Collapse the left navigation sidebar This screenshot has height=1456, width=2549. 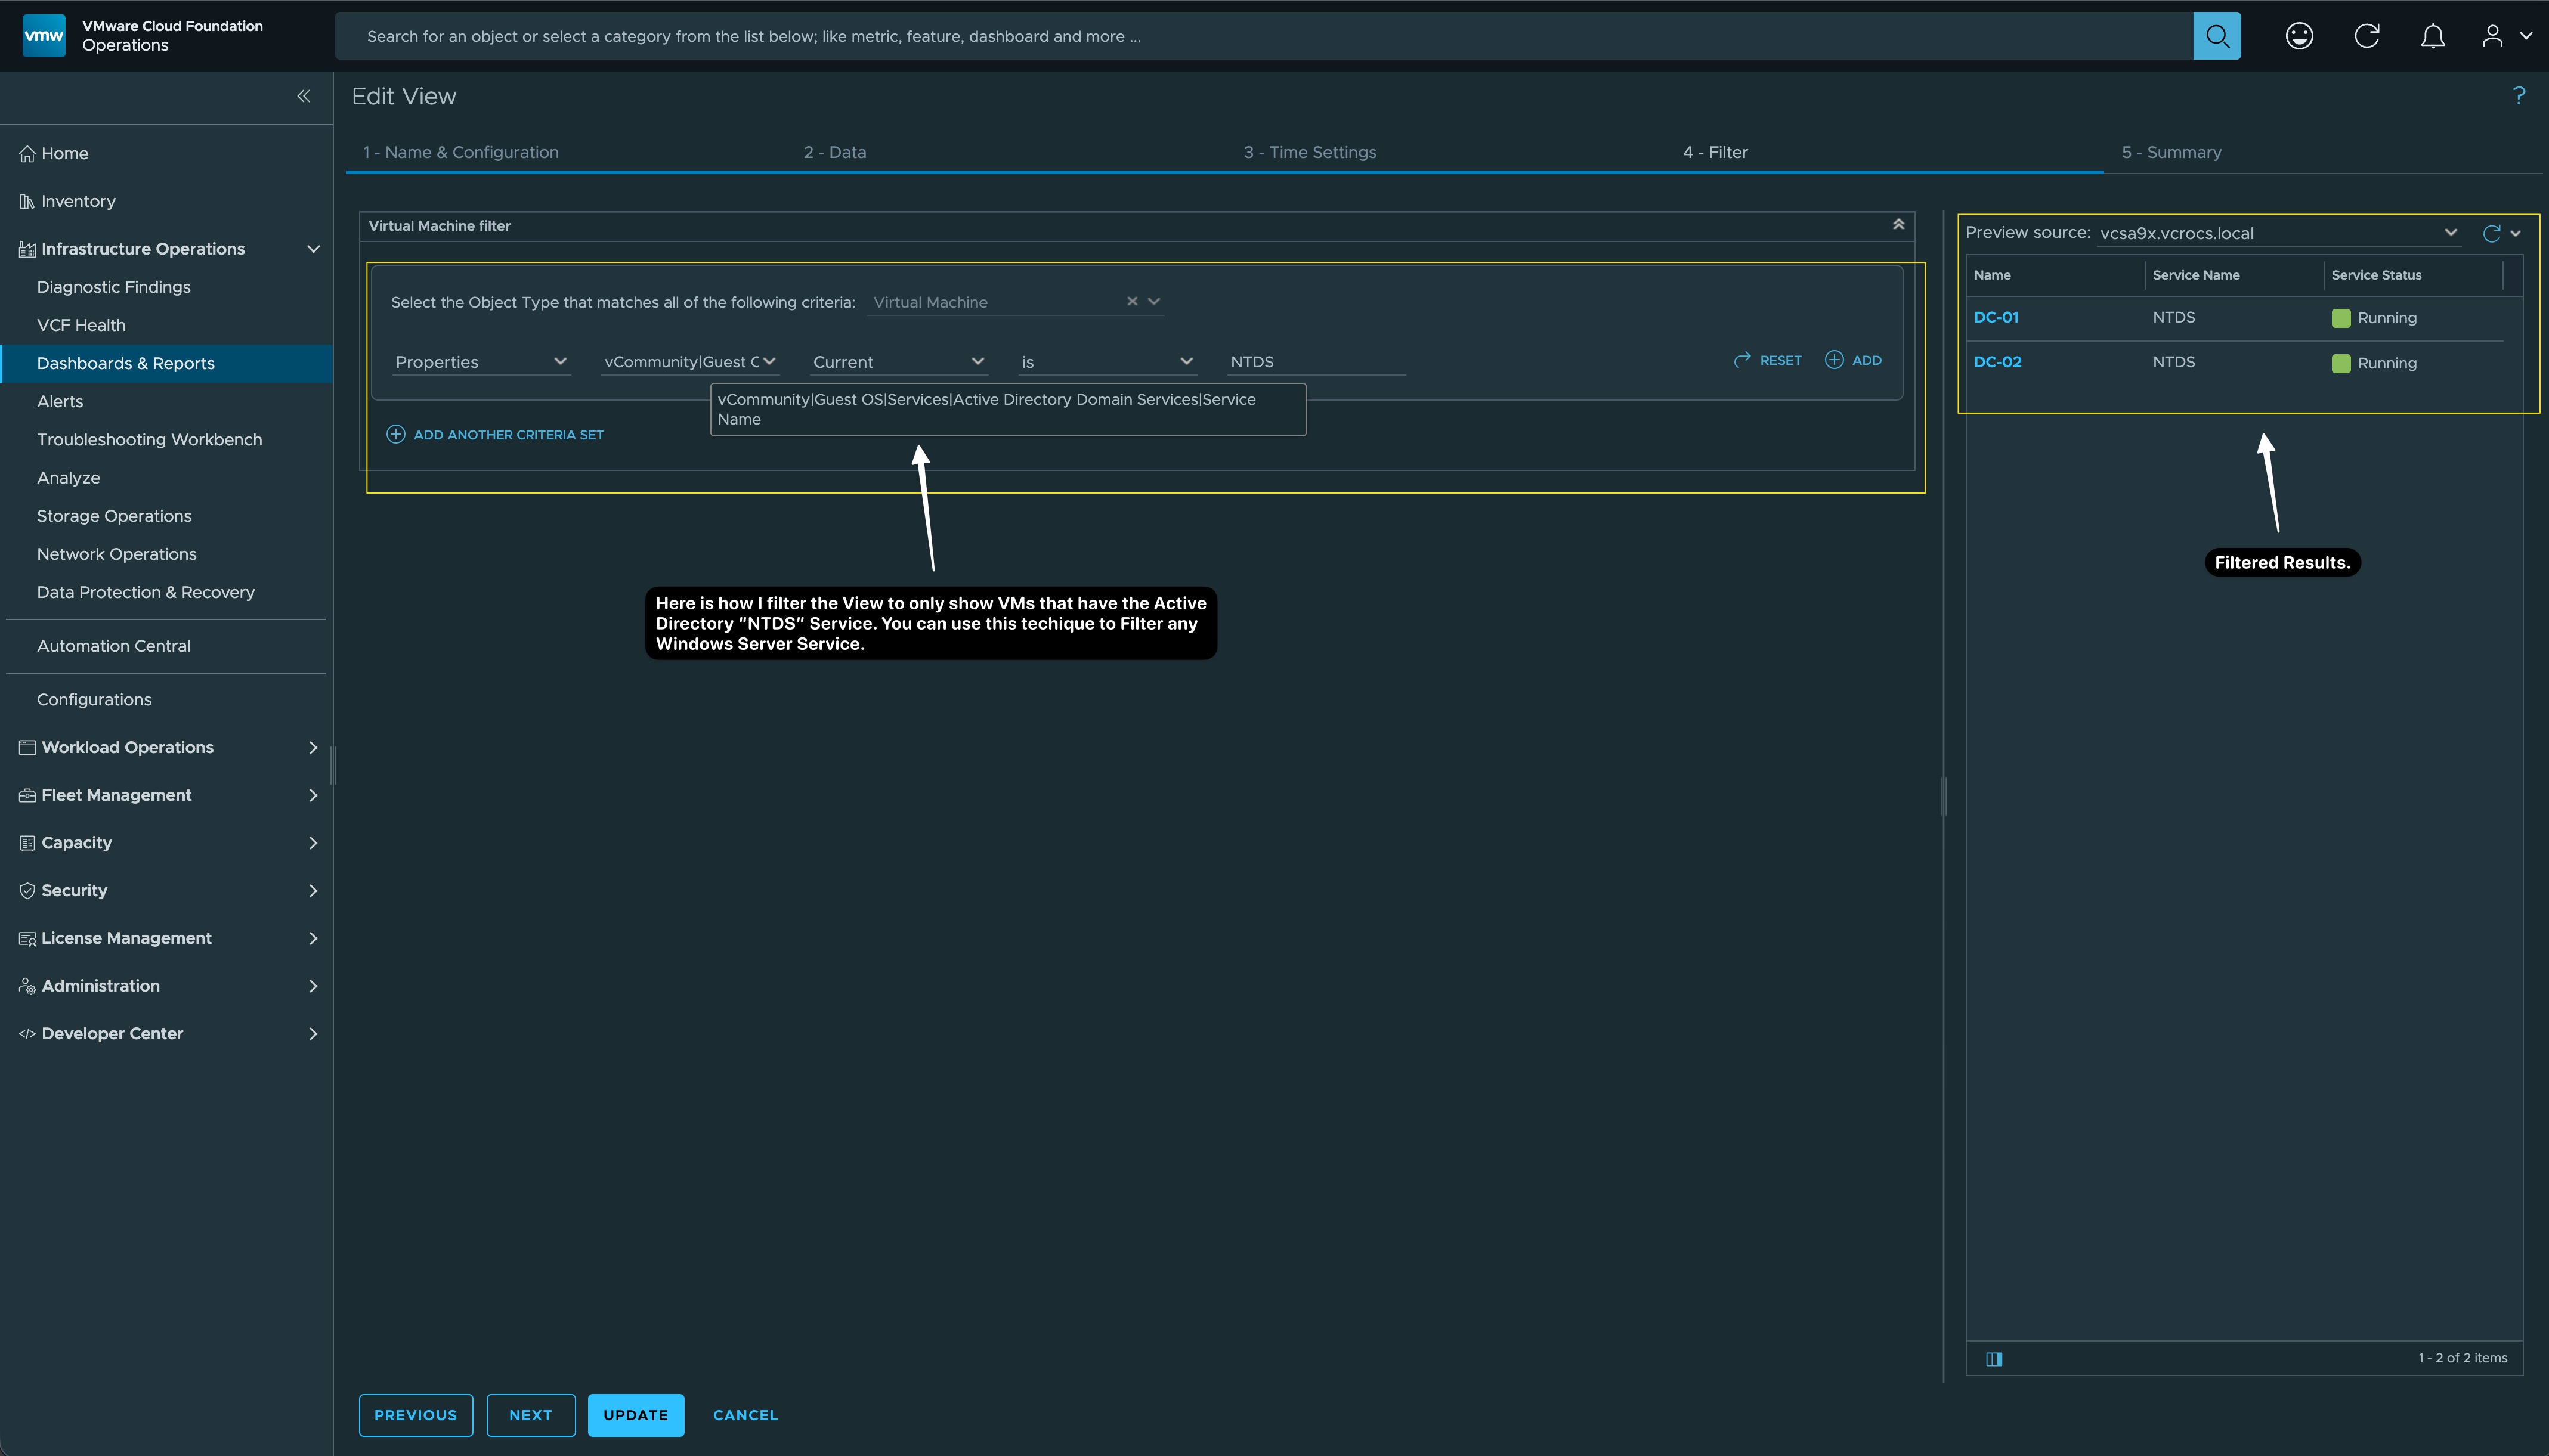pos(303,96)
